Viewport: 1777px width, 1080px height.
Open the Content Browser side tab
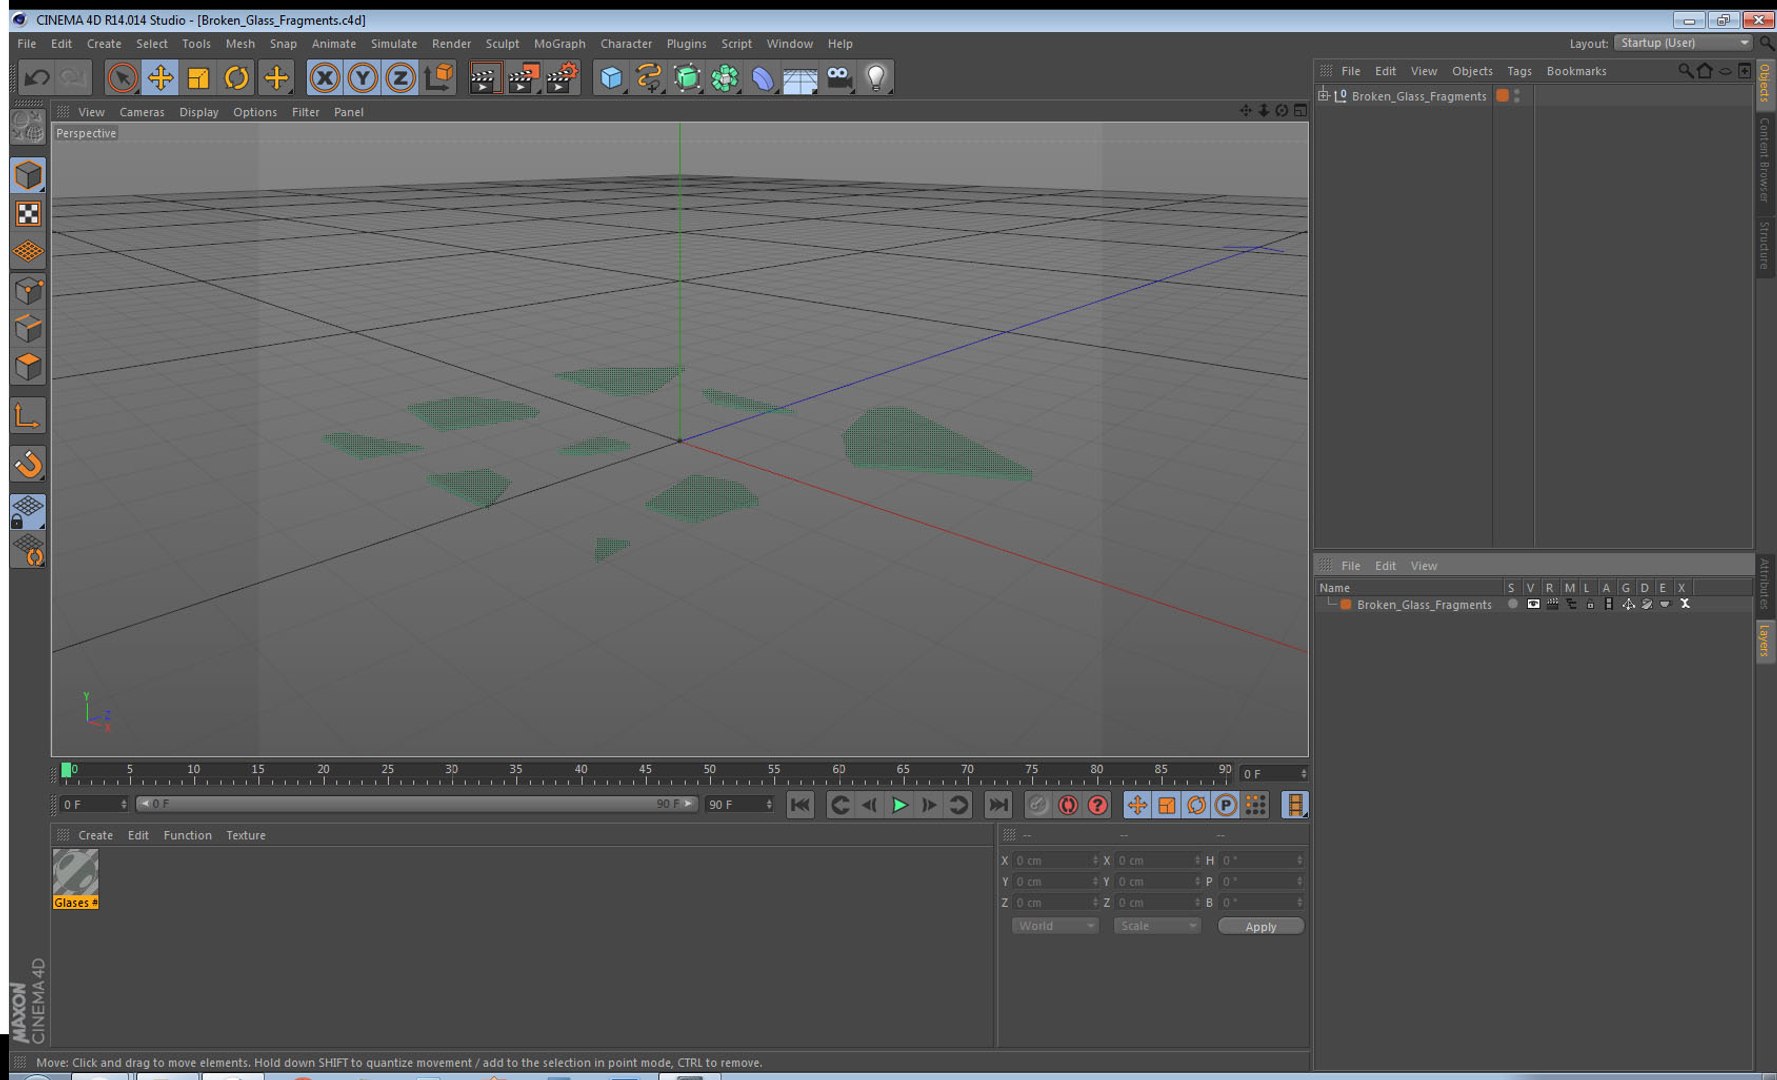click(1765, 159)
